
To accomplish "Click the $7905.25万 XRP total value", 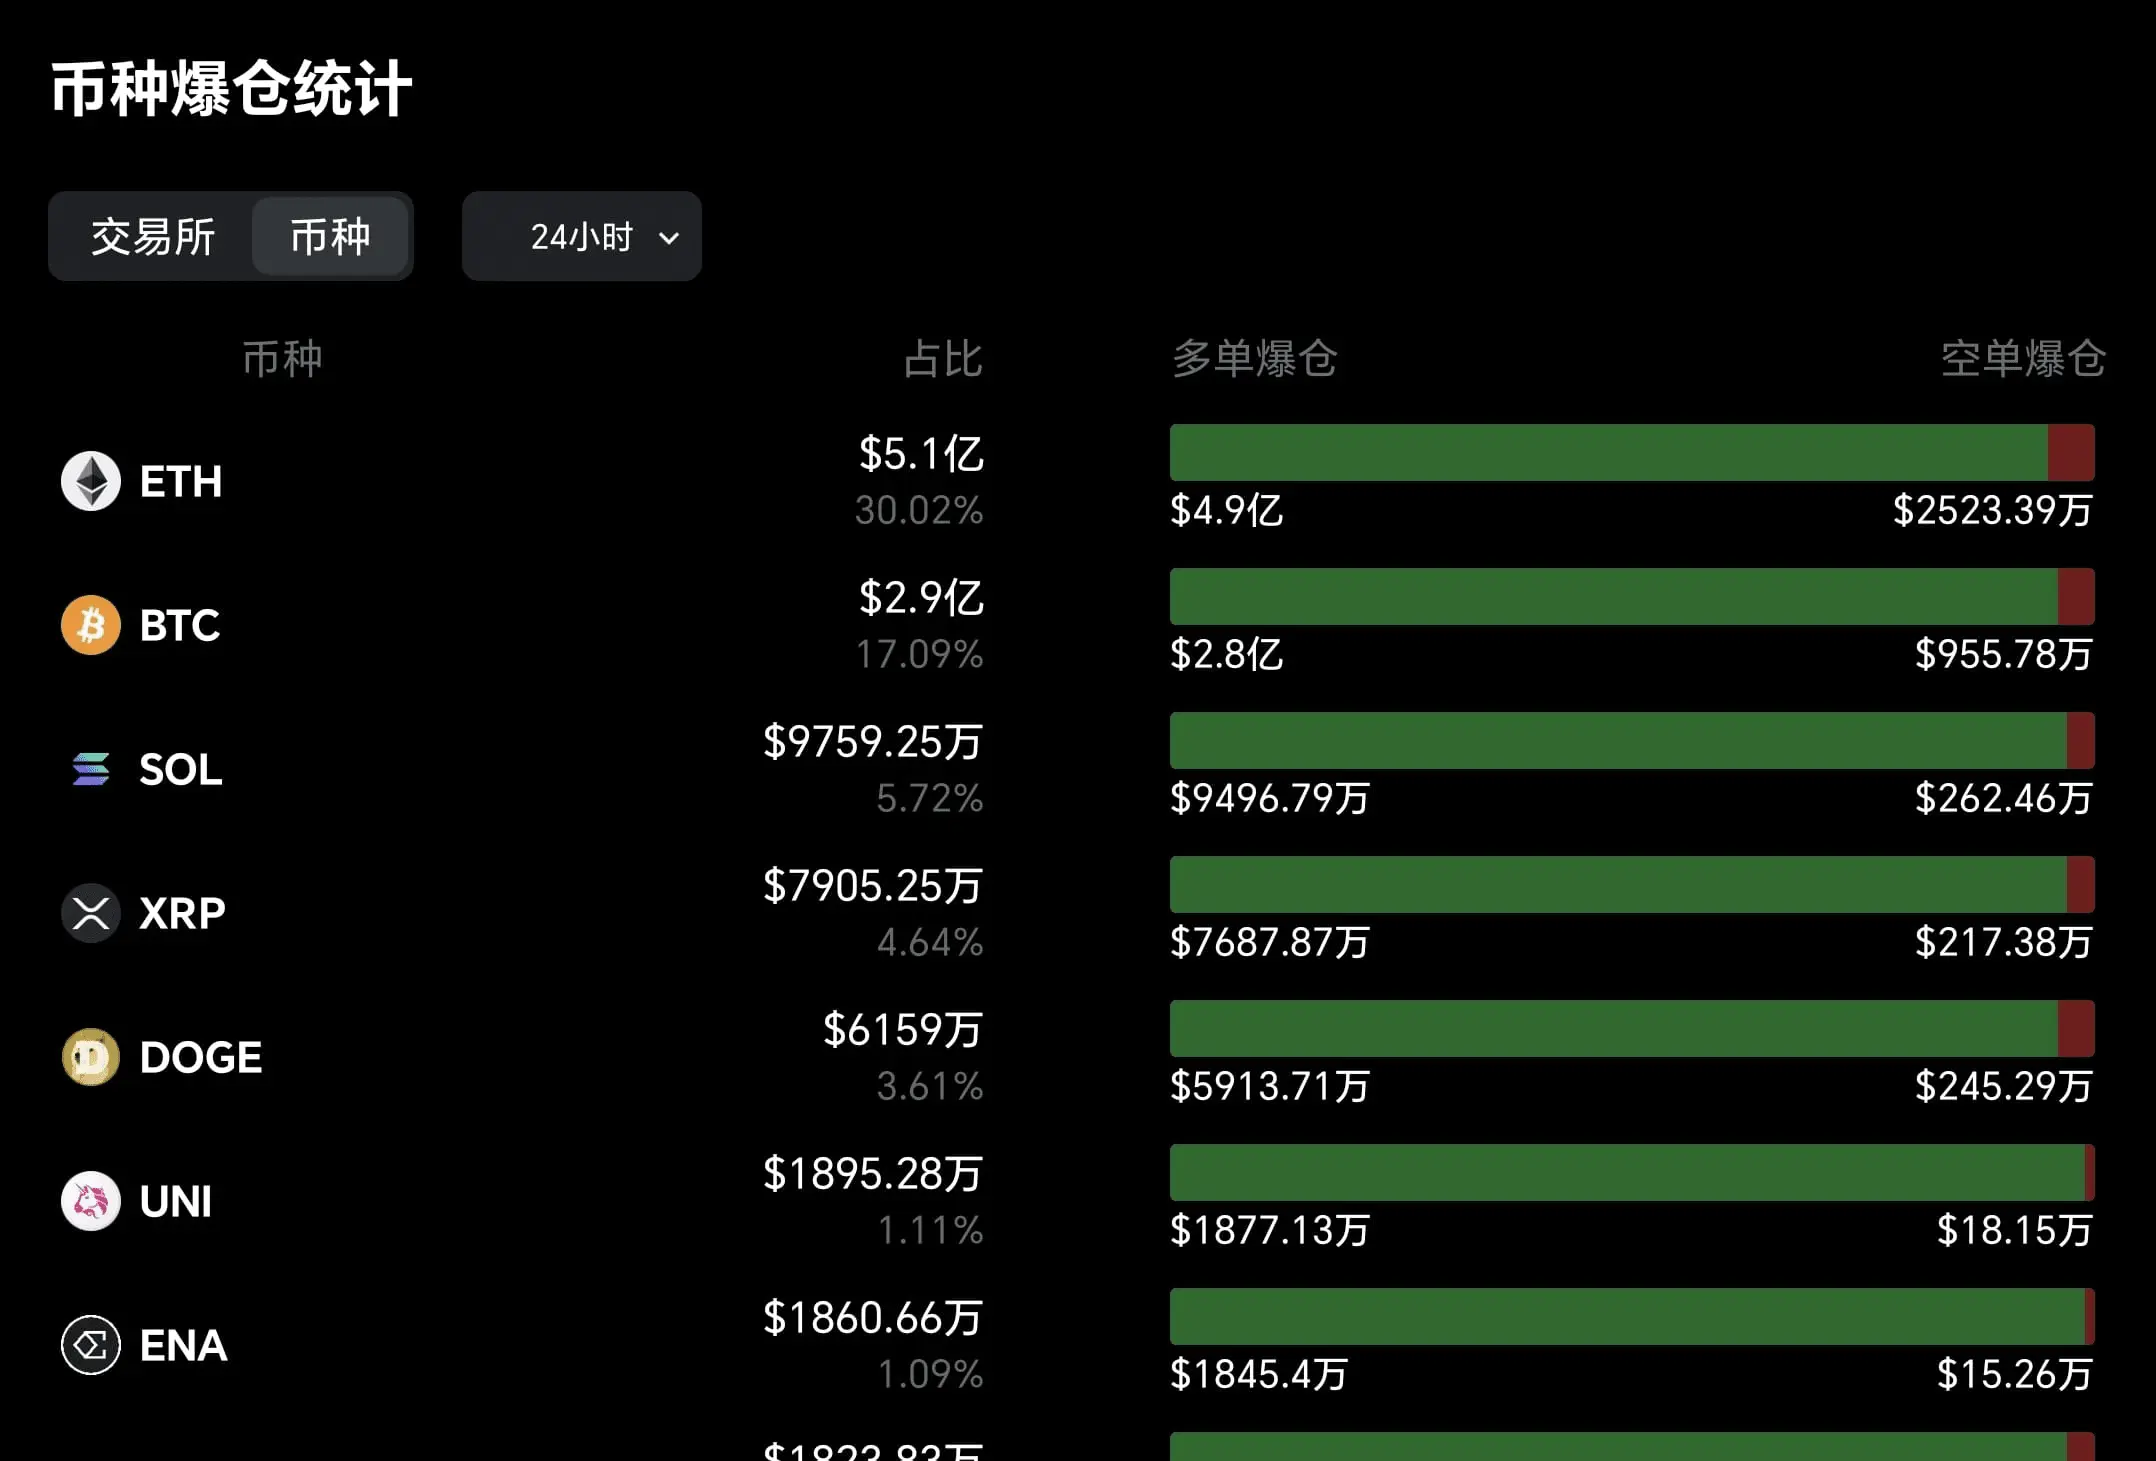I will coord(873,886).
